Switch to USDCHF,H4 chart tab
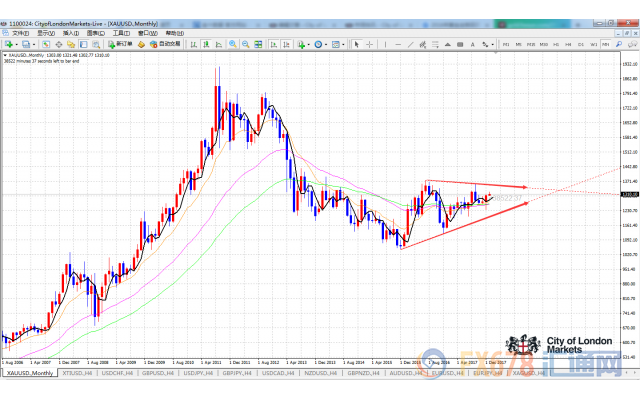Viewport: 640px width, 400px height. click(117, 373)
